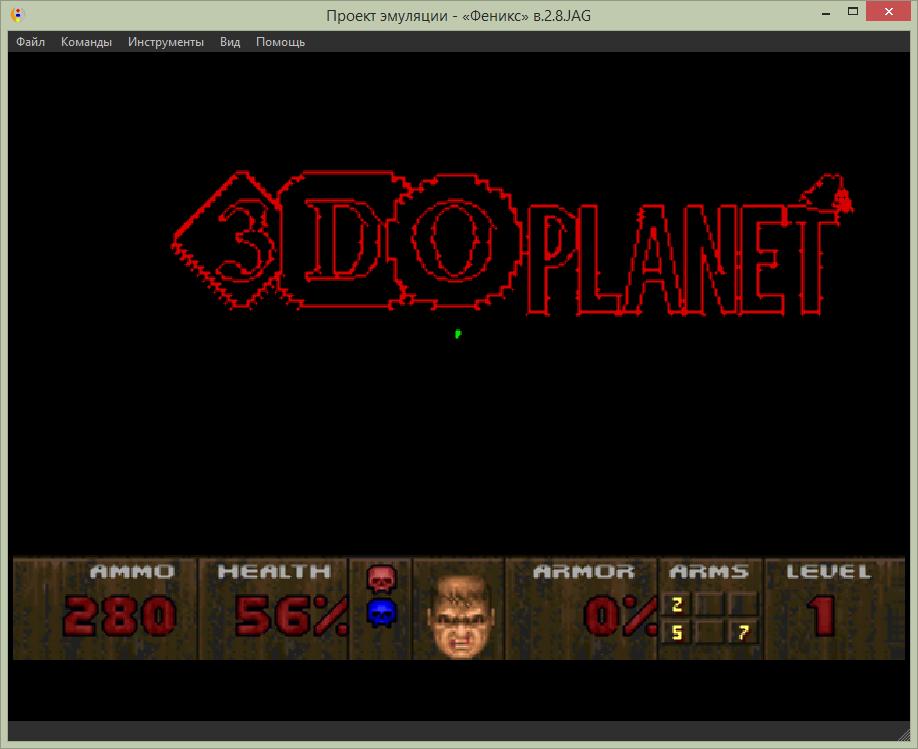
Task: Open the Команды menu
Action: point(86,42)
